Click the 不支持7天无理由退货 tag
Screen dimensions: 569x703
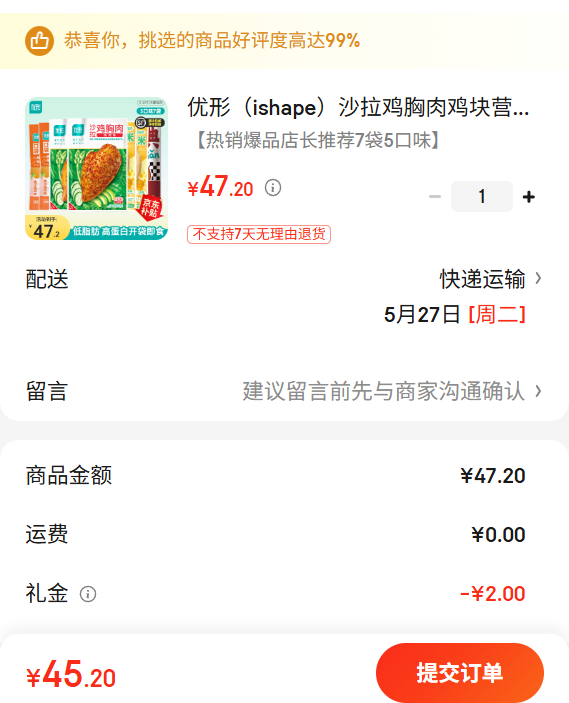pos(259,234)
